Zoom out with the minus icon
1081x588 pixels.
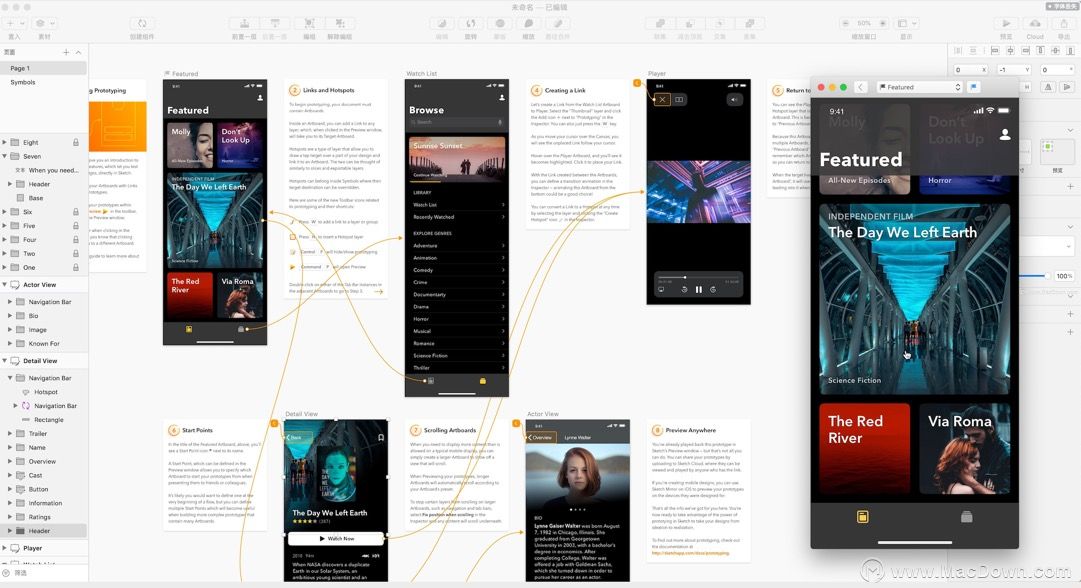pyautogui.click(x=845, y=23)
